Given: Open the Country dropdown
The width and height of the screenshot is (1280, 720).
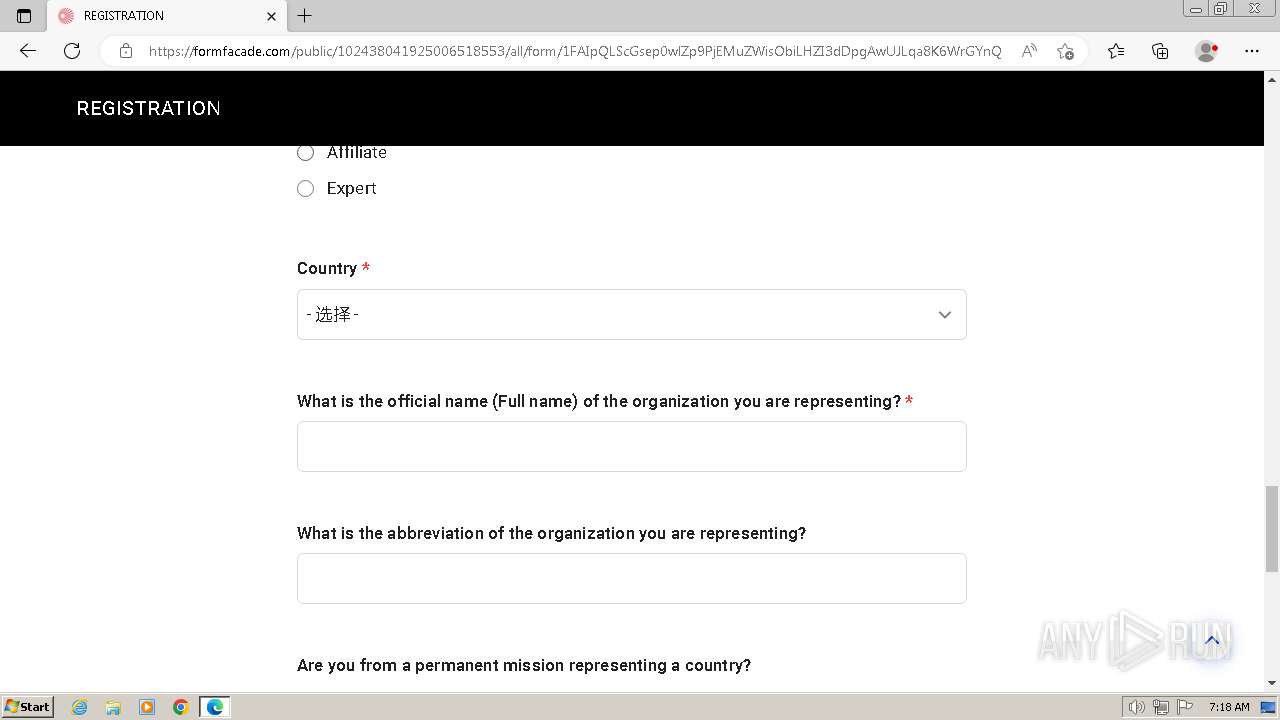Looking at the screenshot, I should coord(631,315).
